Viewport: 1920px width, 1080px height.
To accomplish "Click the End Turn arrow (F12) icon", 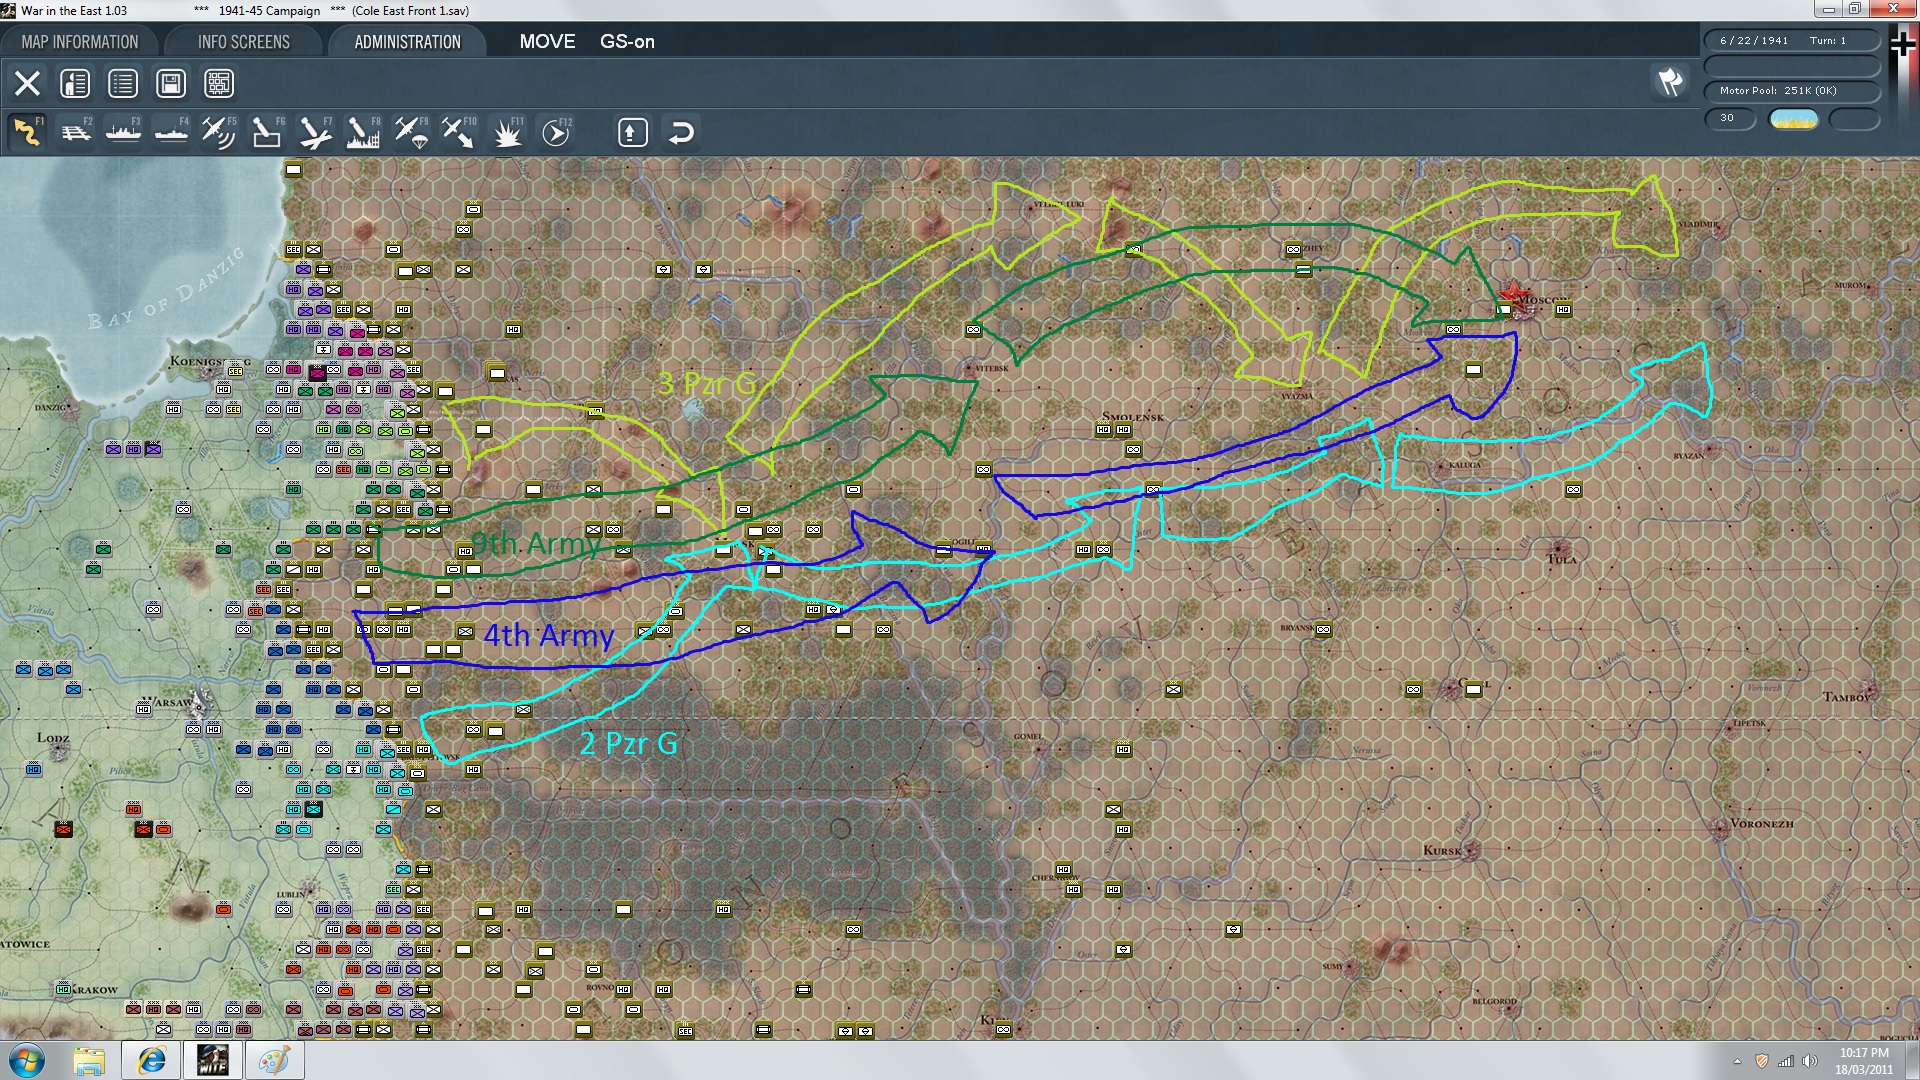I will (x=556, y=132).
